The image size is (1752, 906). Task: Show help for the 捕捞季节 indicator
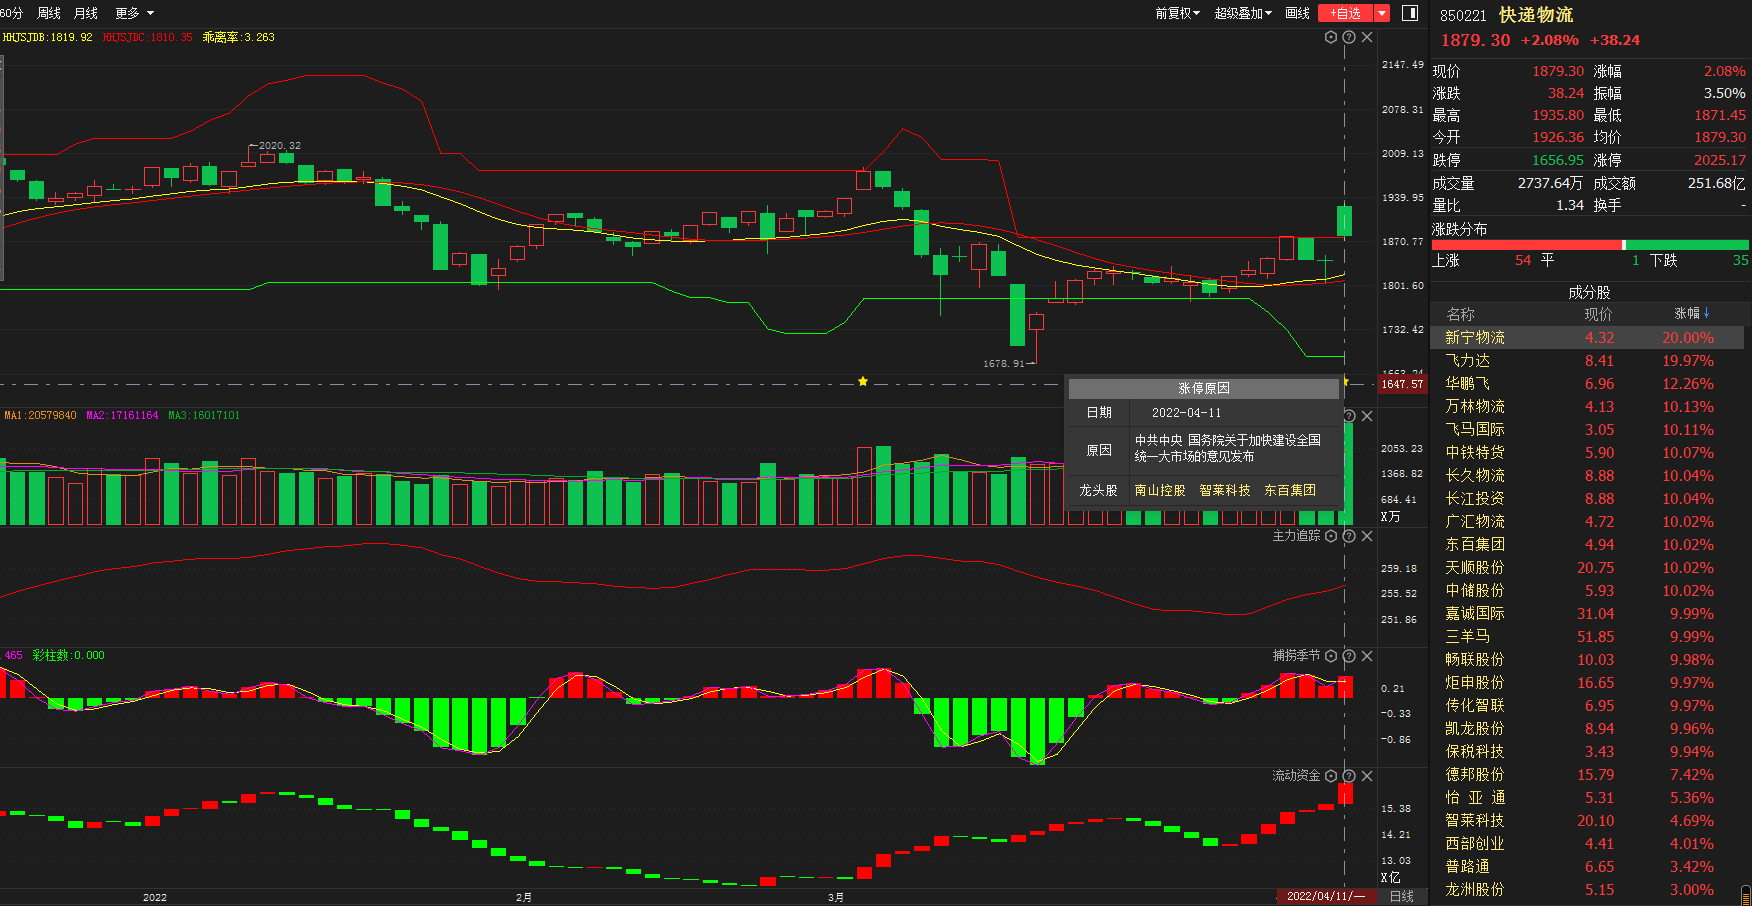click(1349, 656)
